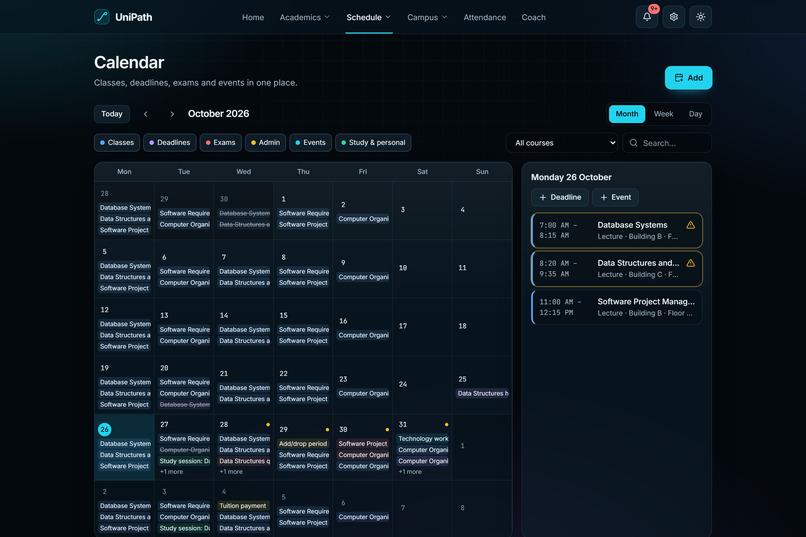Open Database System class on October 21

click(244, 388)
